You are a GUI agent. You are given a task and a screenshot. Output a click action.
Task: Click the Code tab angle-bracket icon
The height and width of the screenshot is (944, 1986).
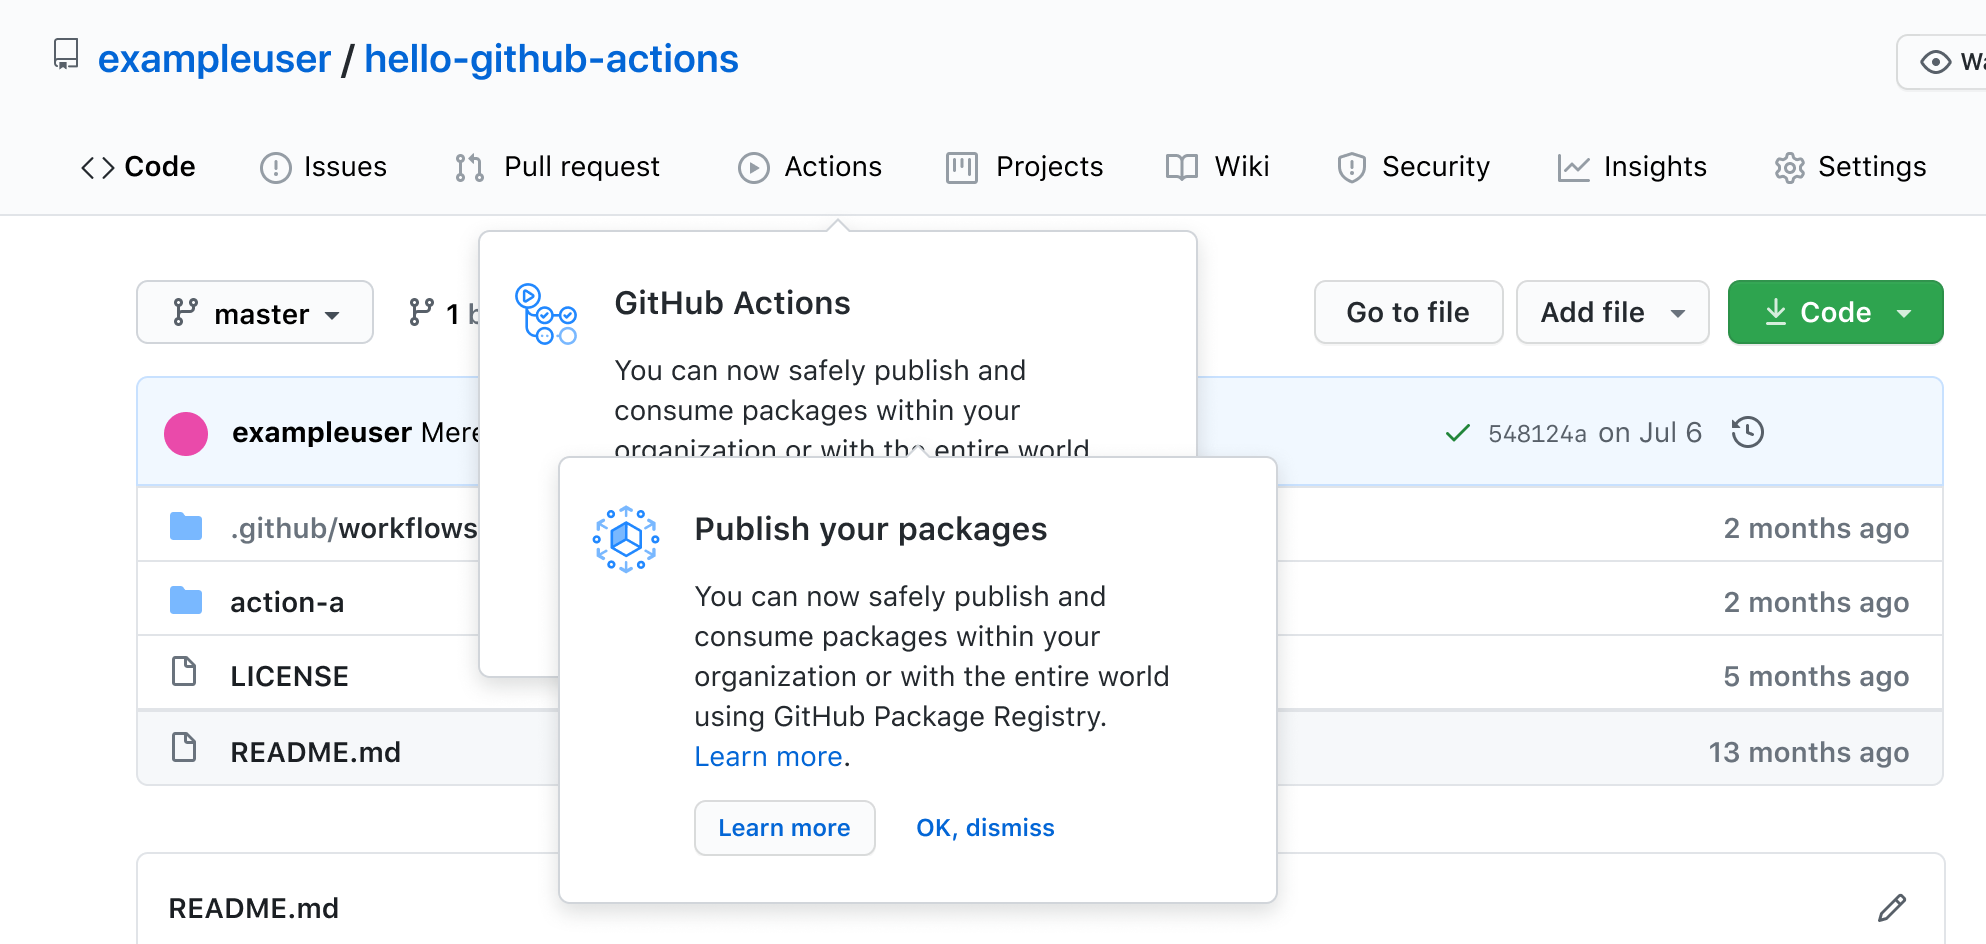pos(98,168)
